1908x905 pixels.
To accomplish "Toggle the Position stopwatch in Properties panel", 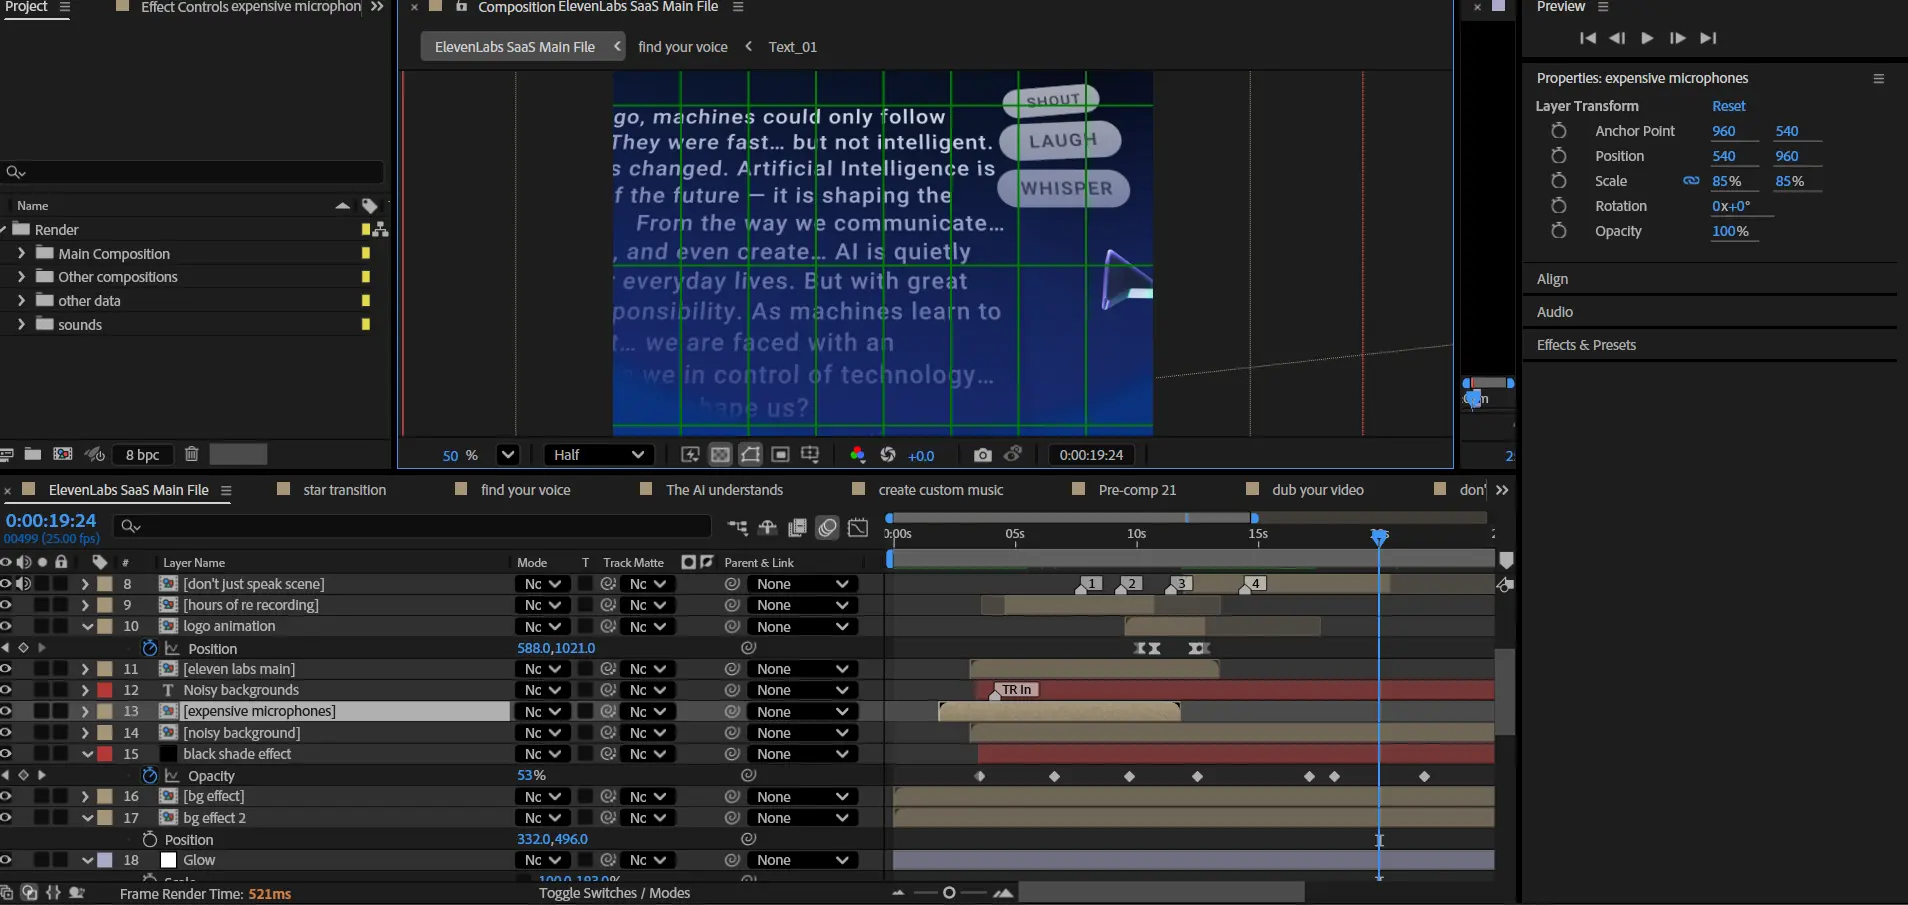I will (x=1558, y=156).
